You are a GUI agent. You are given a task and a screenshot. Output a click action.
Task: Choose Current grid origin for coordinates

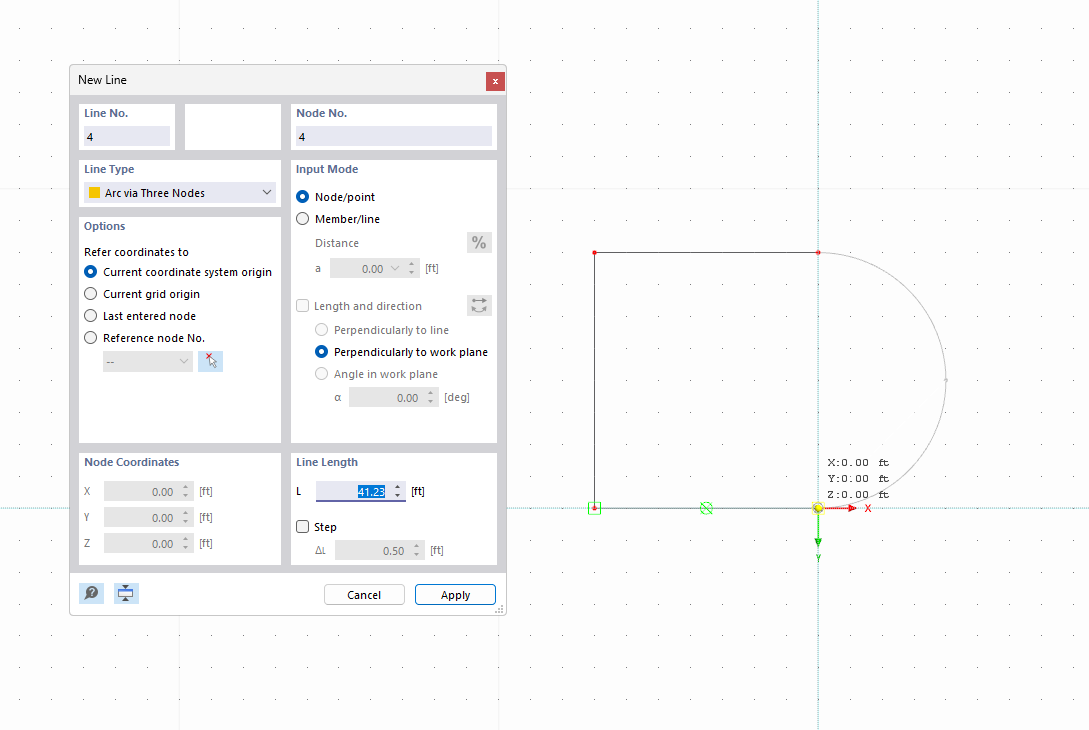pos(90,293)
